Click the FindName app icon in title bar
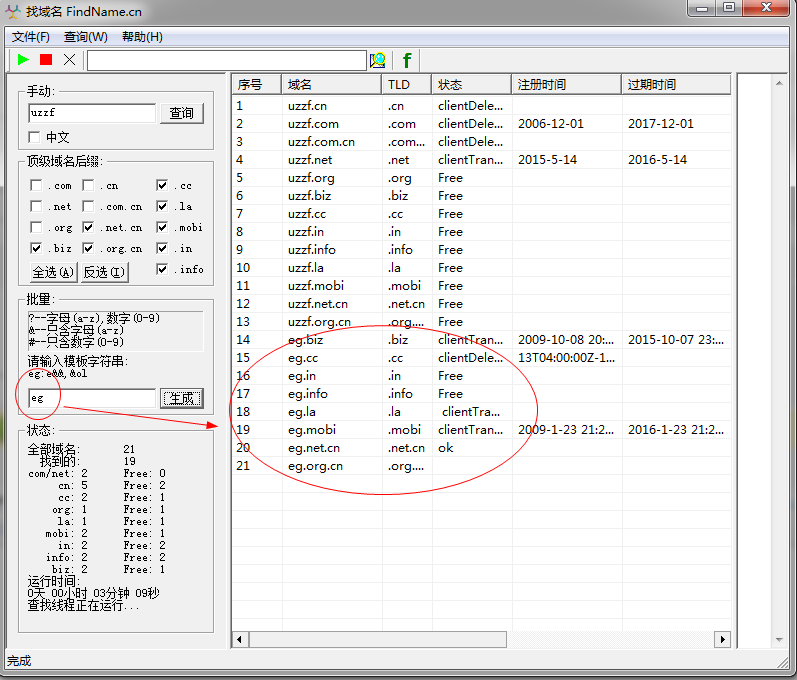 click(x=13, y=11)
